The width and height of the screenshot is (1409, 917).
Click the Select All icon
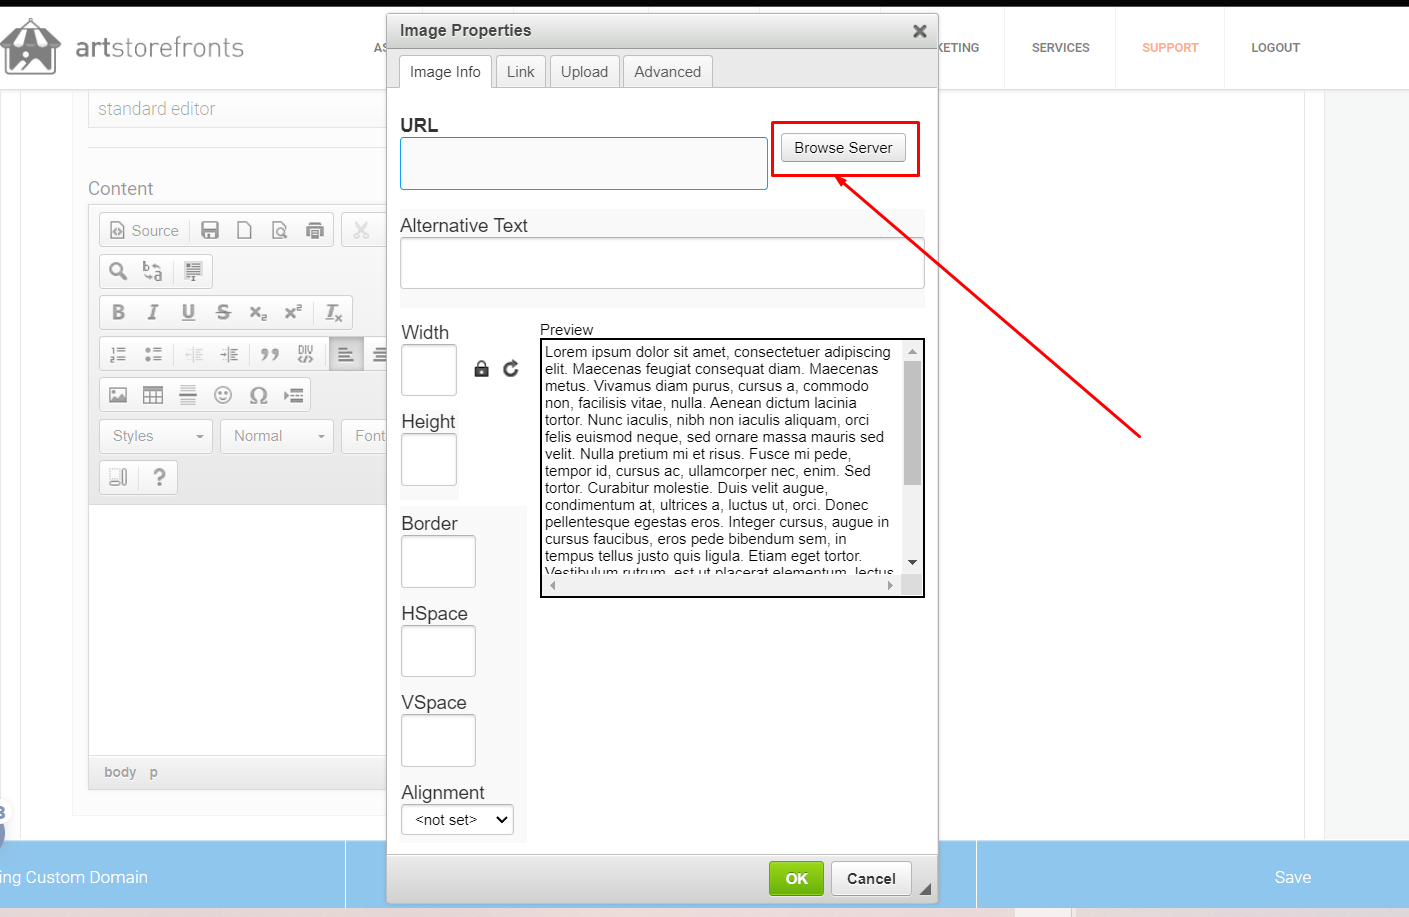coord(193,271)
